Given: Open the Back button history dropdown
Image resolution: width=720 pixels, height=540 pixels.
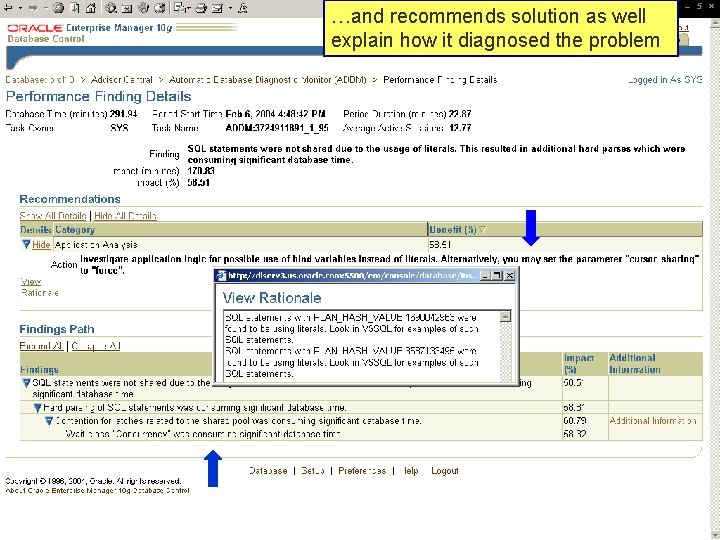Looking at the screenshot, I should [20, 8].
